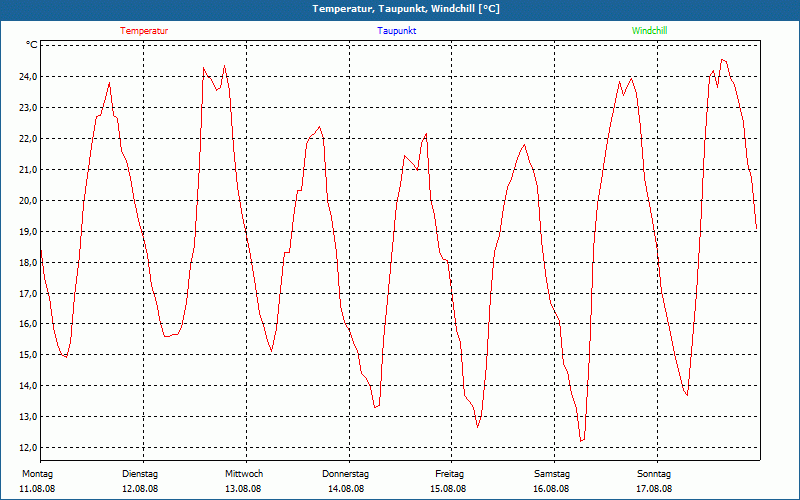Click the 19,0 y-axis value
800x500 pixels.
pyautogui.click(x=29, y=232)
